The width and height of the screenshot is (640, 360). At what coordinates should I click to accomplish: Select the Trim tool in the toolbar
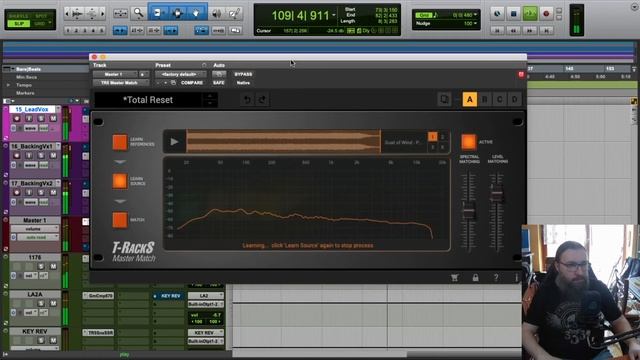click(x=158, y=13)
